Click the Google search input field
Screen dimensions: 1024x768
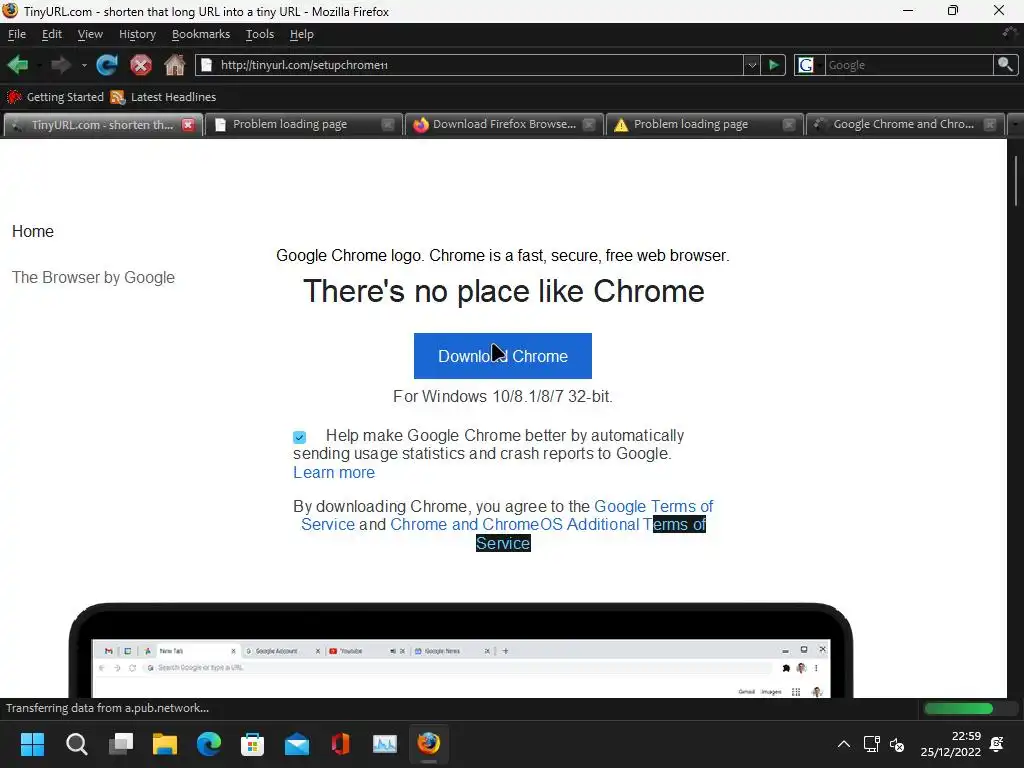coord(909,65)
